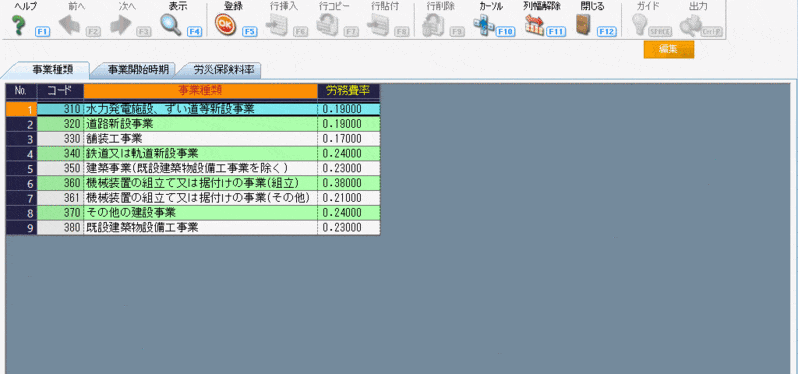Switch to the 労災保険料率 tab
The width and height of the screenshot is (798, 374).
(x=223, y=70)
